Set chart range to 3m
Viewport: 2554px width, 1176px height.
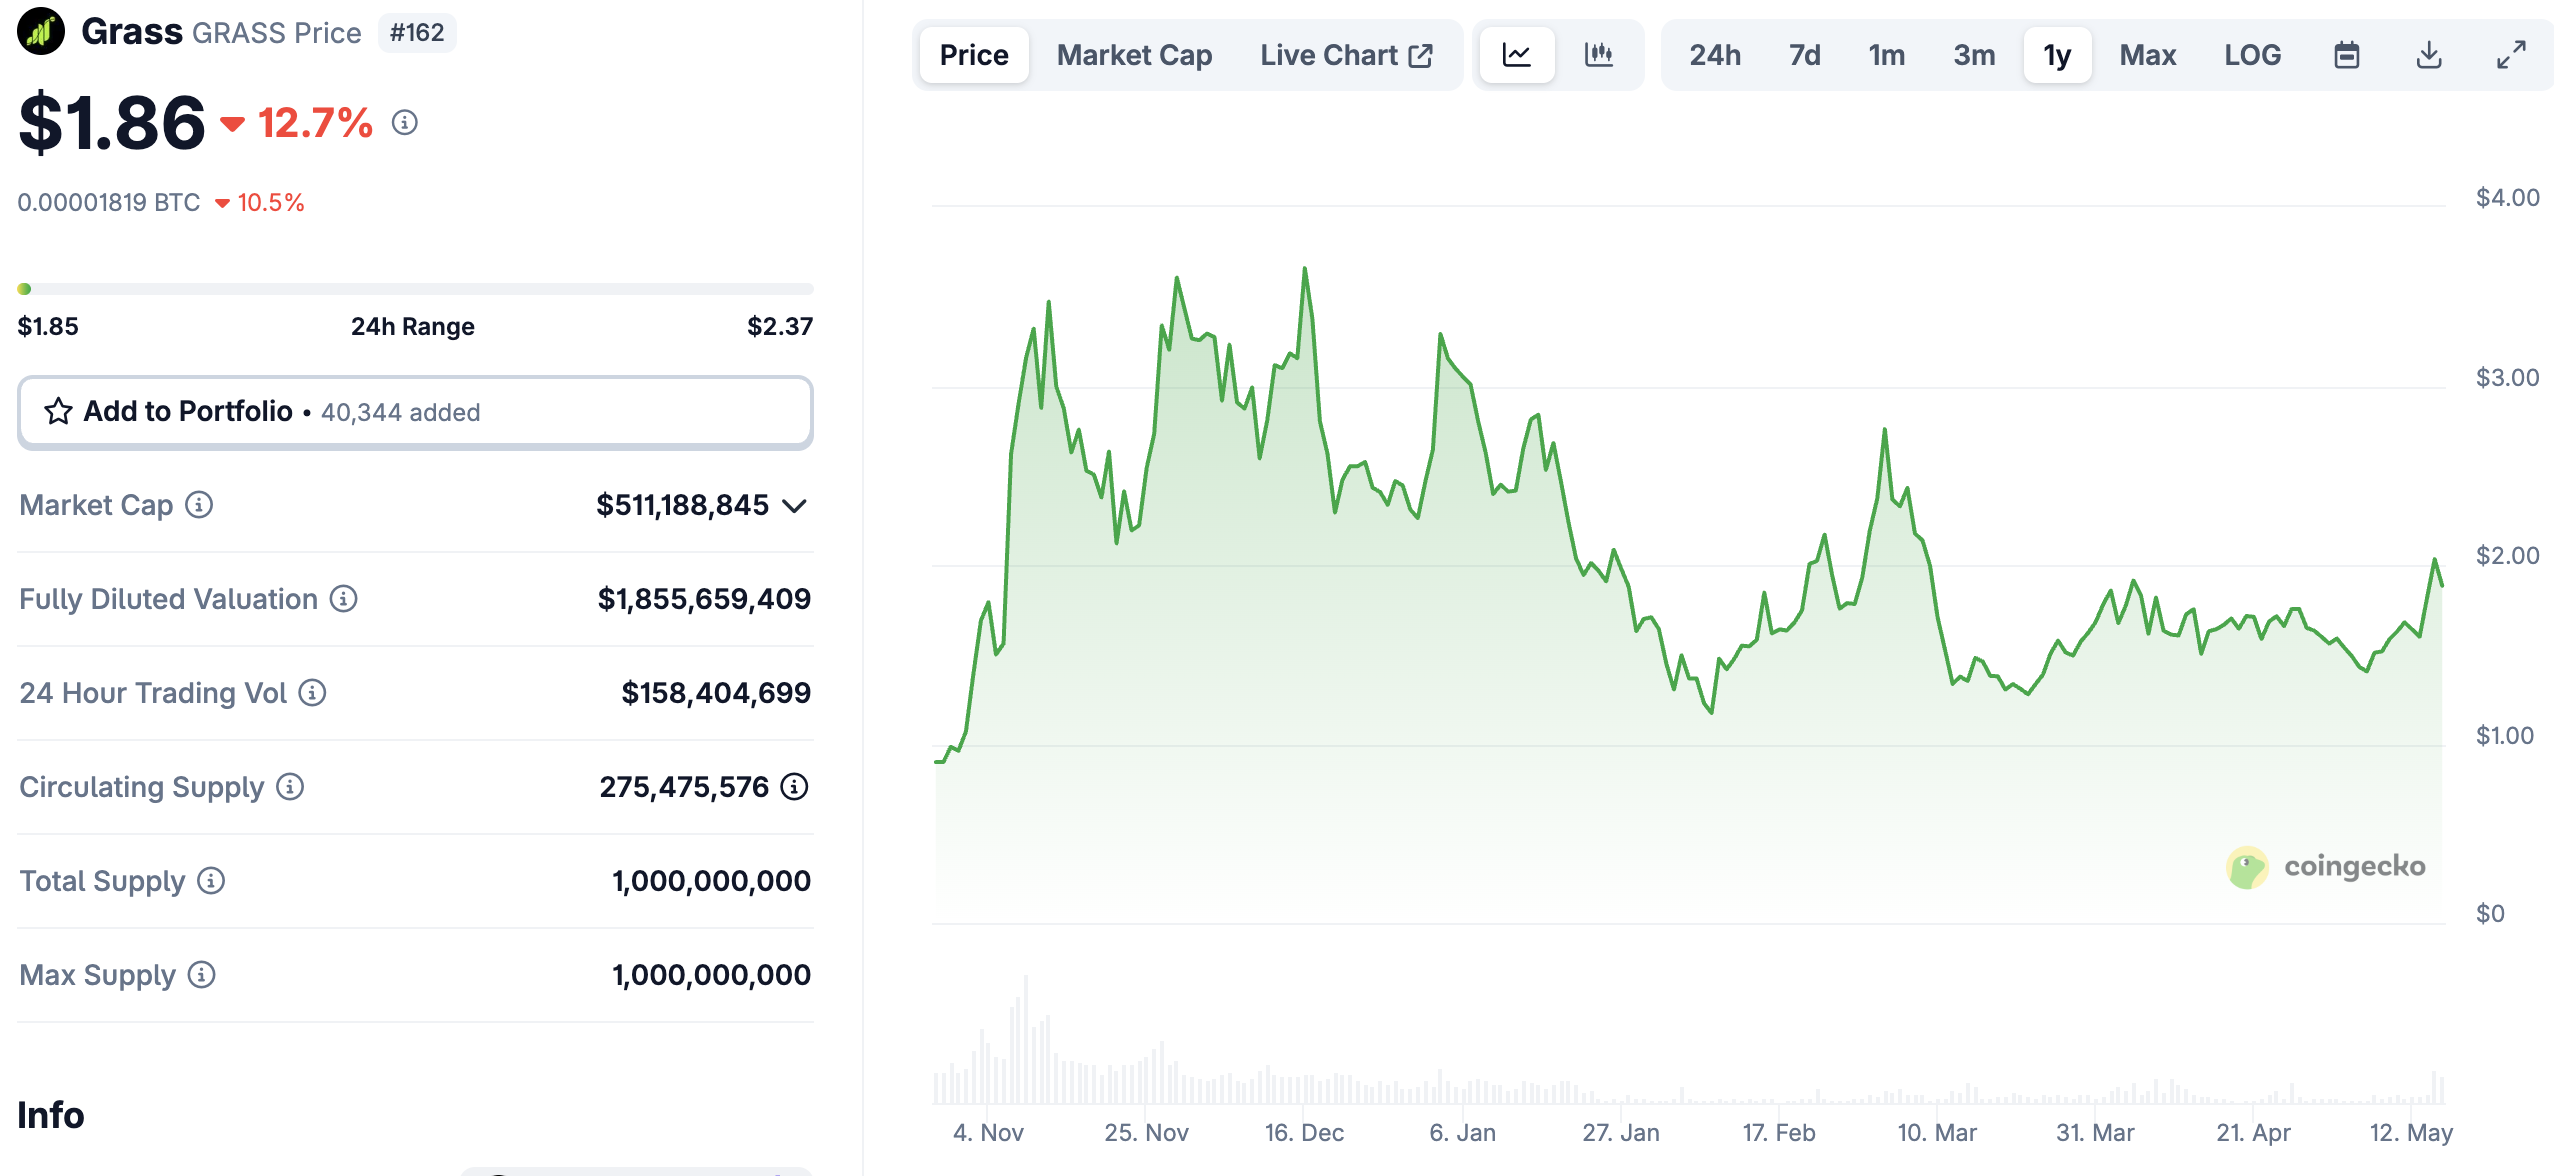(x=1974, y=55)
